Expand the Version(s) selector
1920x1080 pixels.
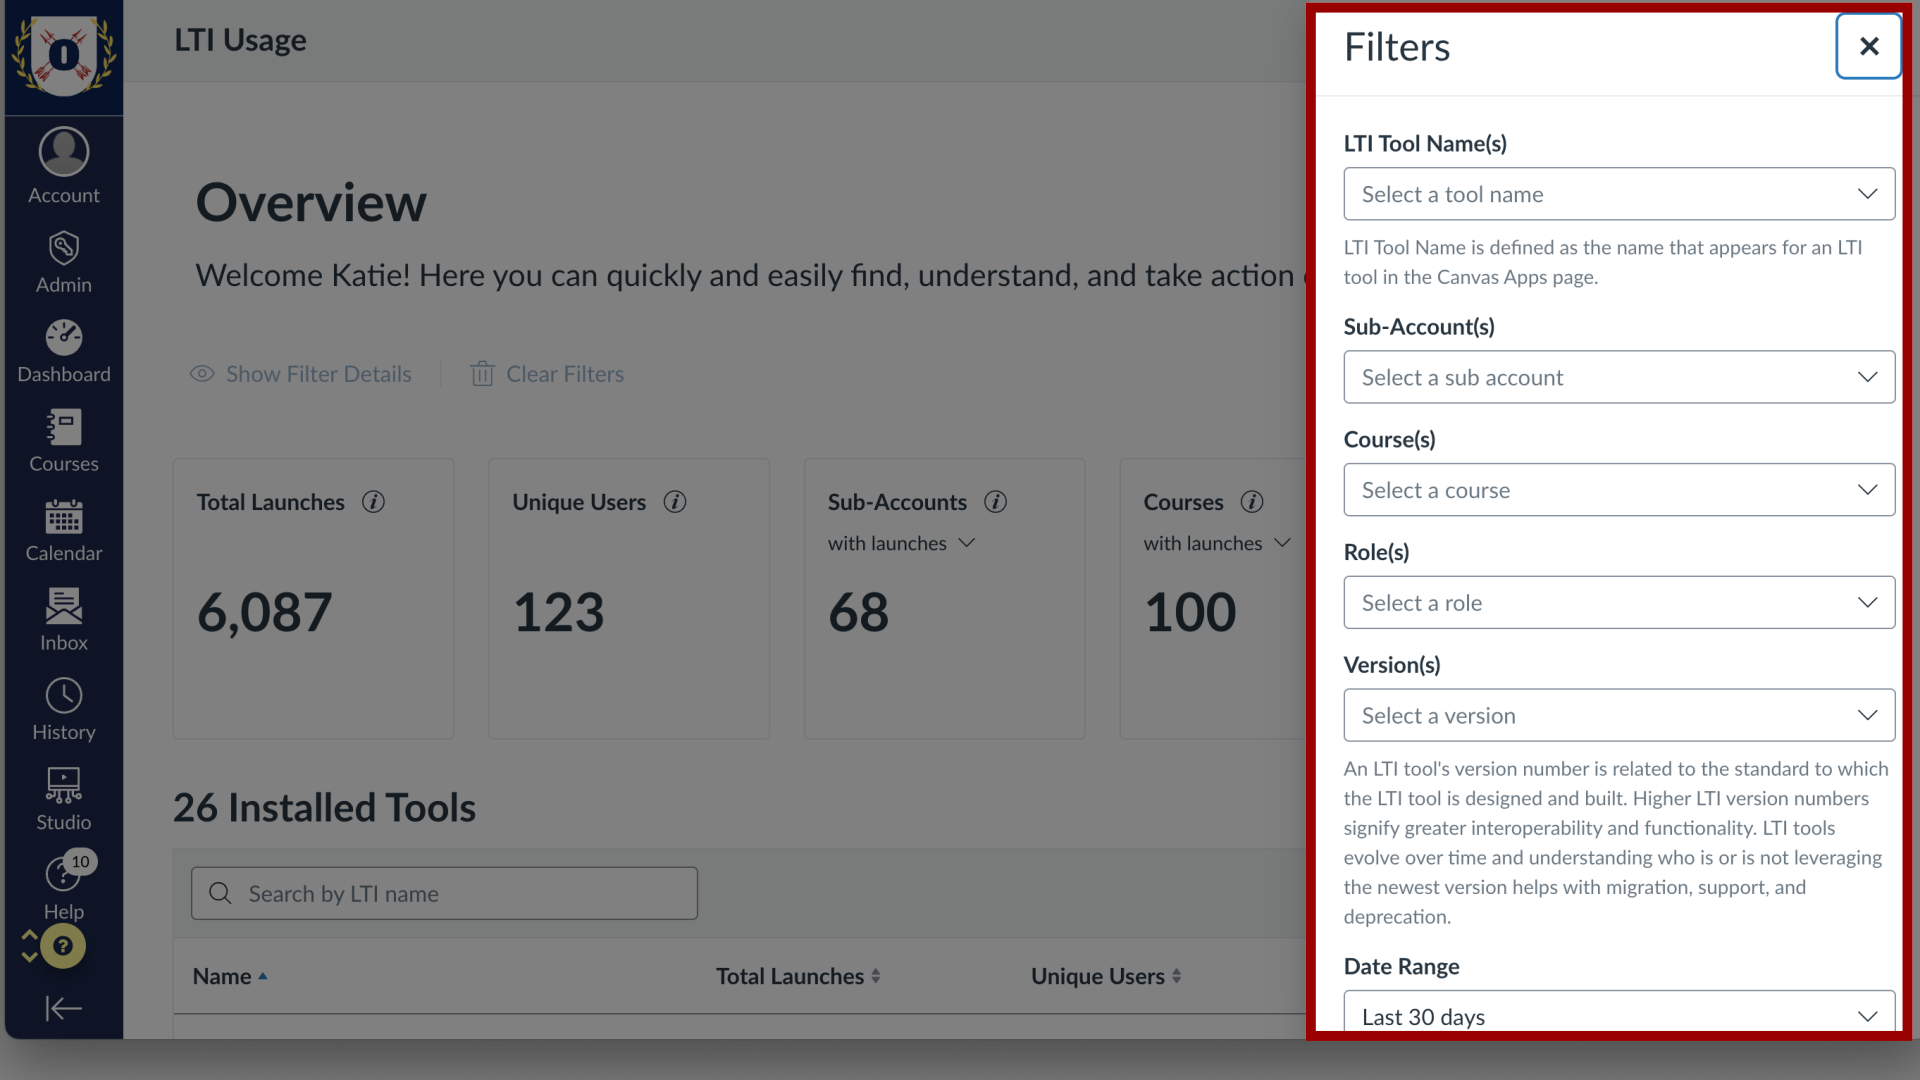(1619, 715)
